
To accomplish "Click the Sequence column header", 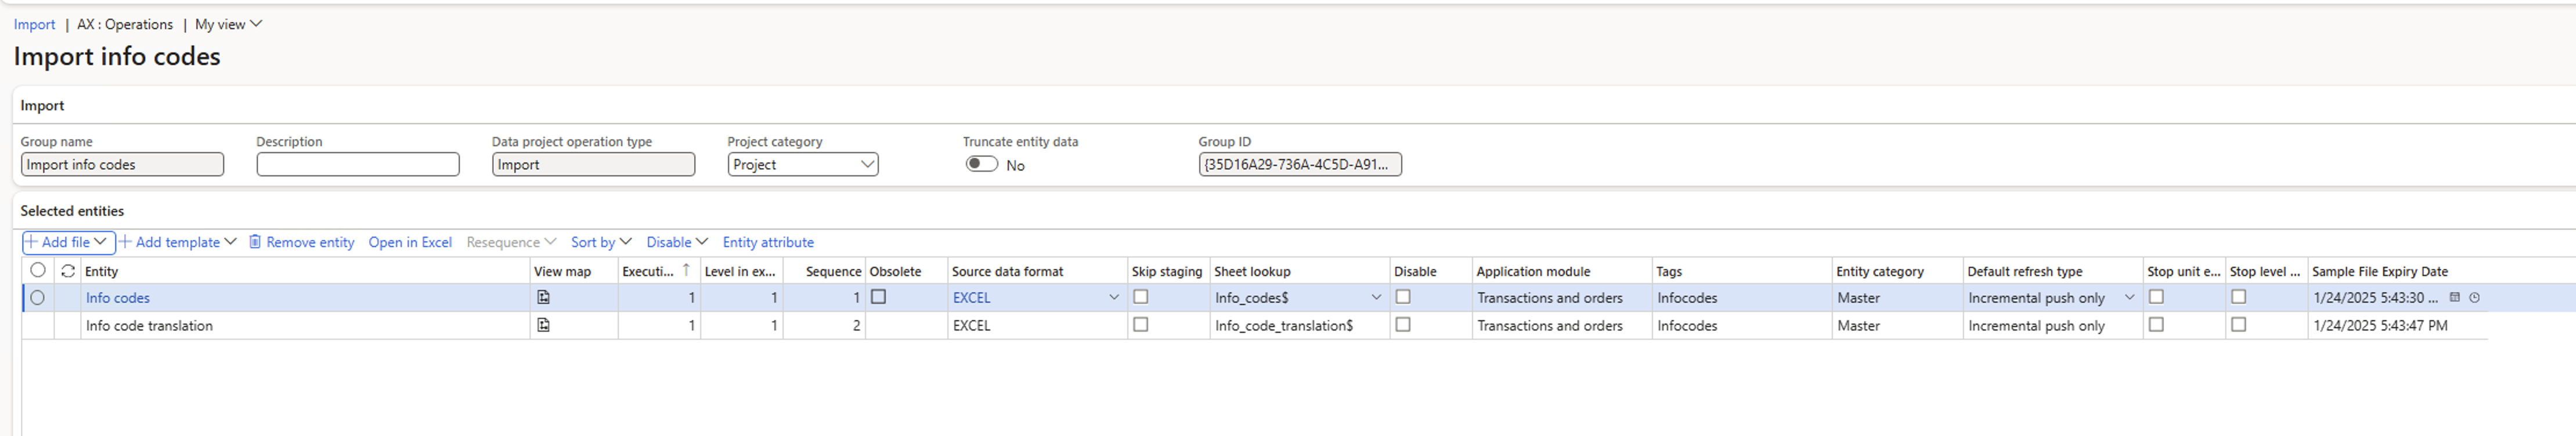I will pos(823,271).
